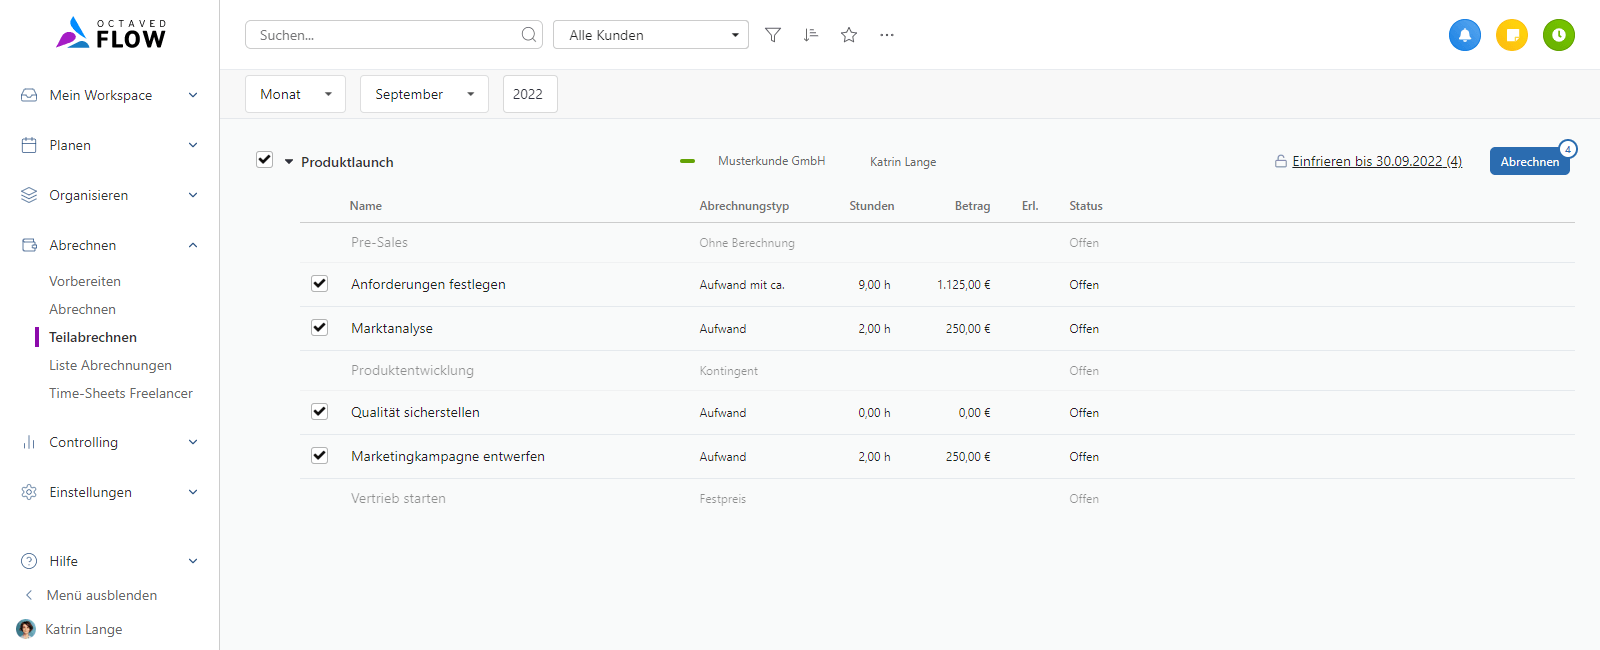Open the yellow notes icon
The image size is (1600, 650).
[1512, 35]
